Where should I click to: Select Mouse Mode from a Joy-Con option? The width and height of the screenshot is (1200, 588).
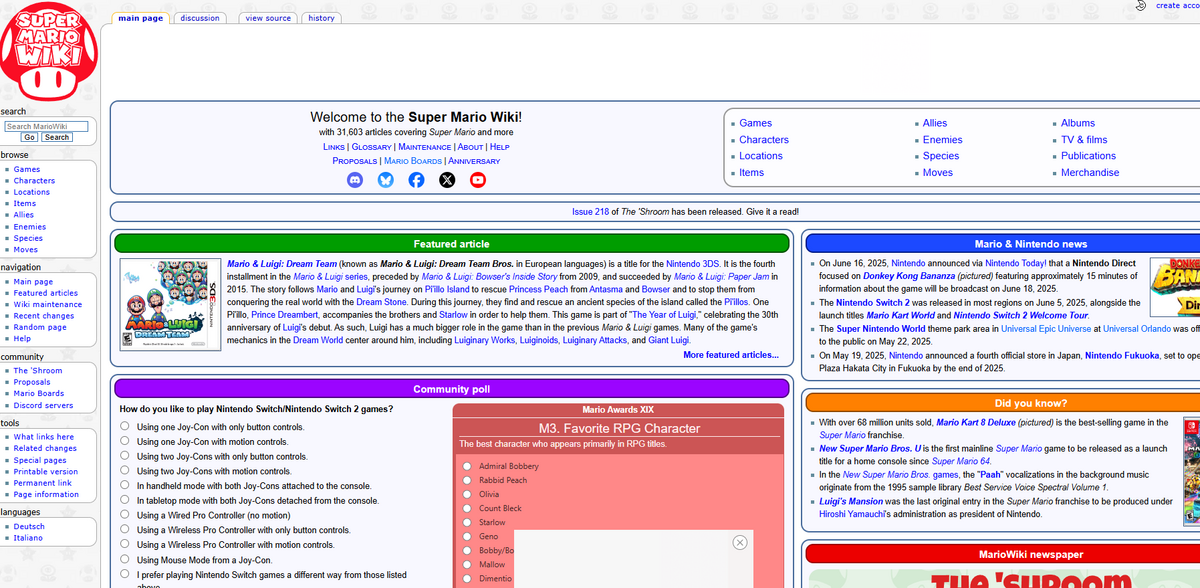tap(125, 559)
